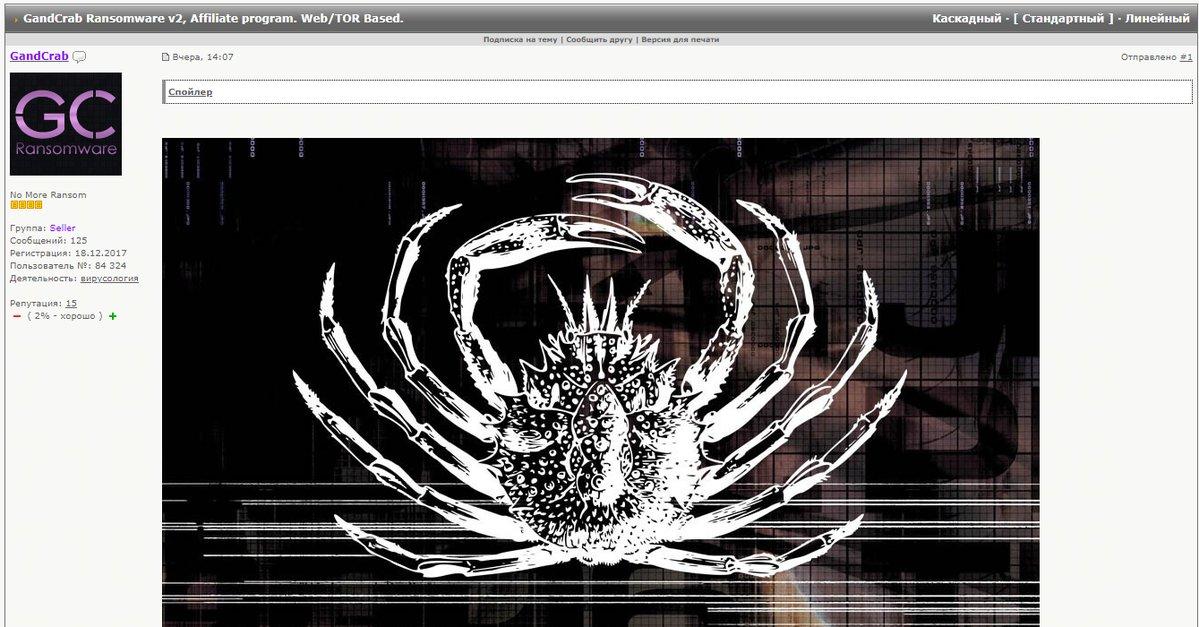Click the crab illustration image in post

600,382
